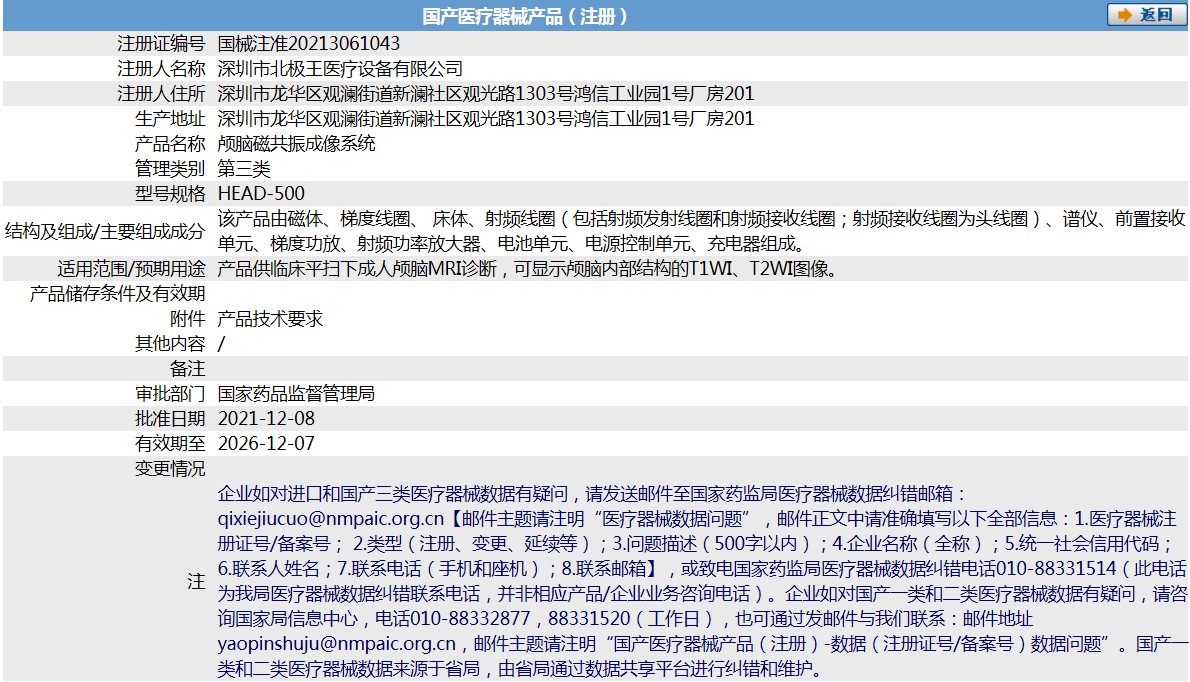This screenshot has height=682, width=1190.
Task: Select management class 第三类
Action: coord(244,169)
